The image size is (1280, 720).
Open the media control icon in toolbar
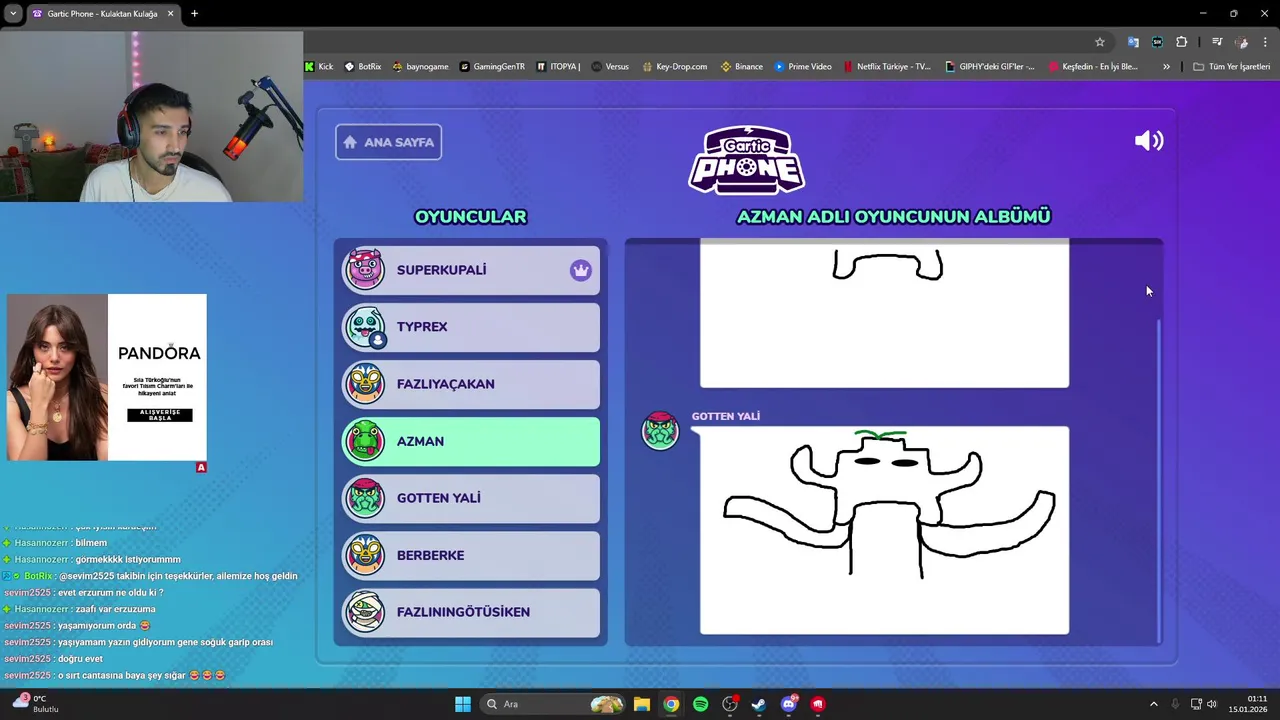point(1217,42)
